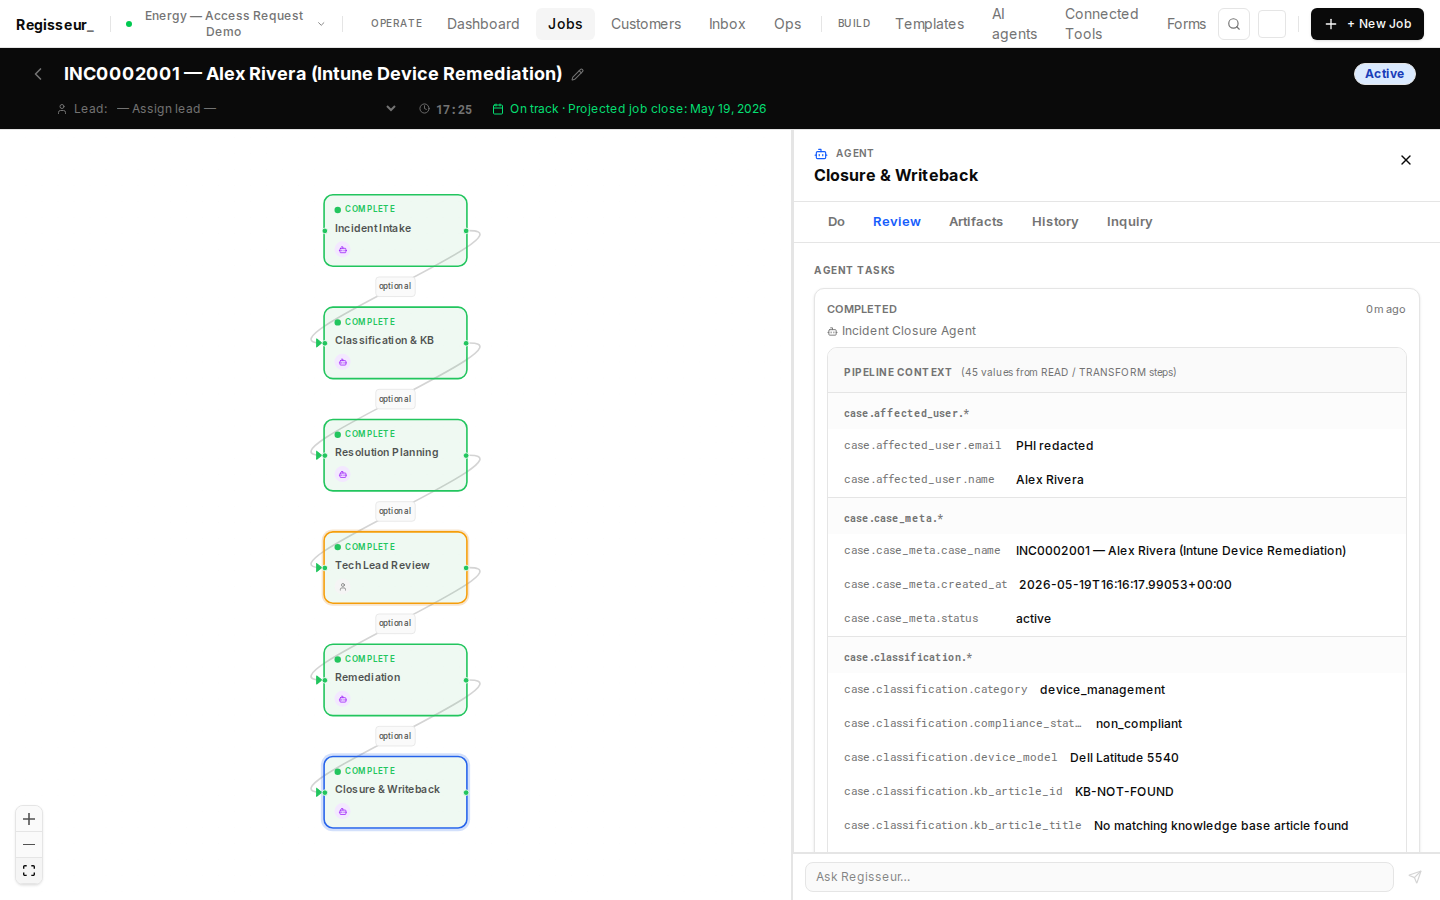Switch to the Do tab
This screenshot has height=900, width=1440.
[x=836, y=222]
